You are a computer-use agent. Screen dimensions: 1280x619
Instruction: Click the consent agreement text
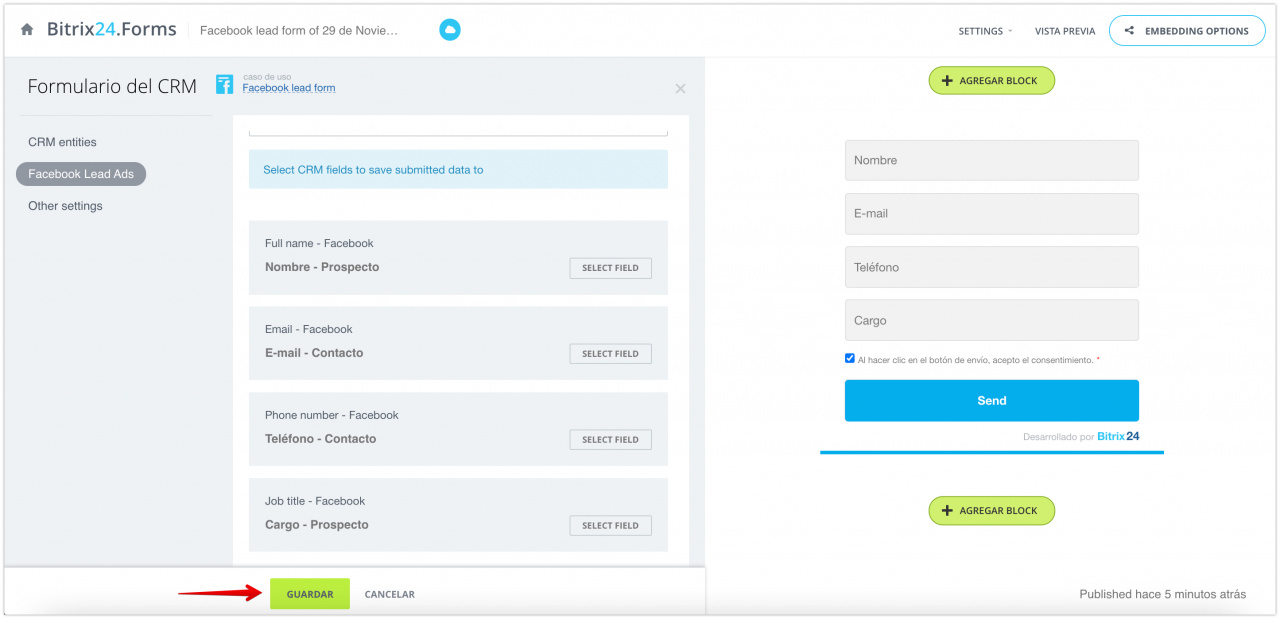[x=975, y=360]
